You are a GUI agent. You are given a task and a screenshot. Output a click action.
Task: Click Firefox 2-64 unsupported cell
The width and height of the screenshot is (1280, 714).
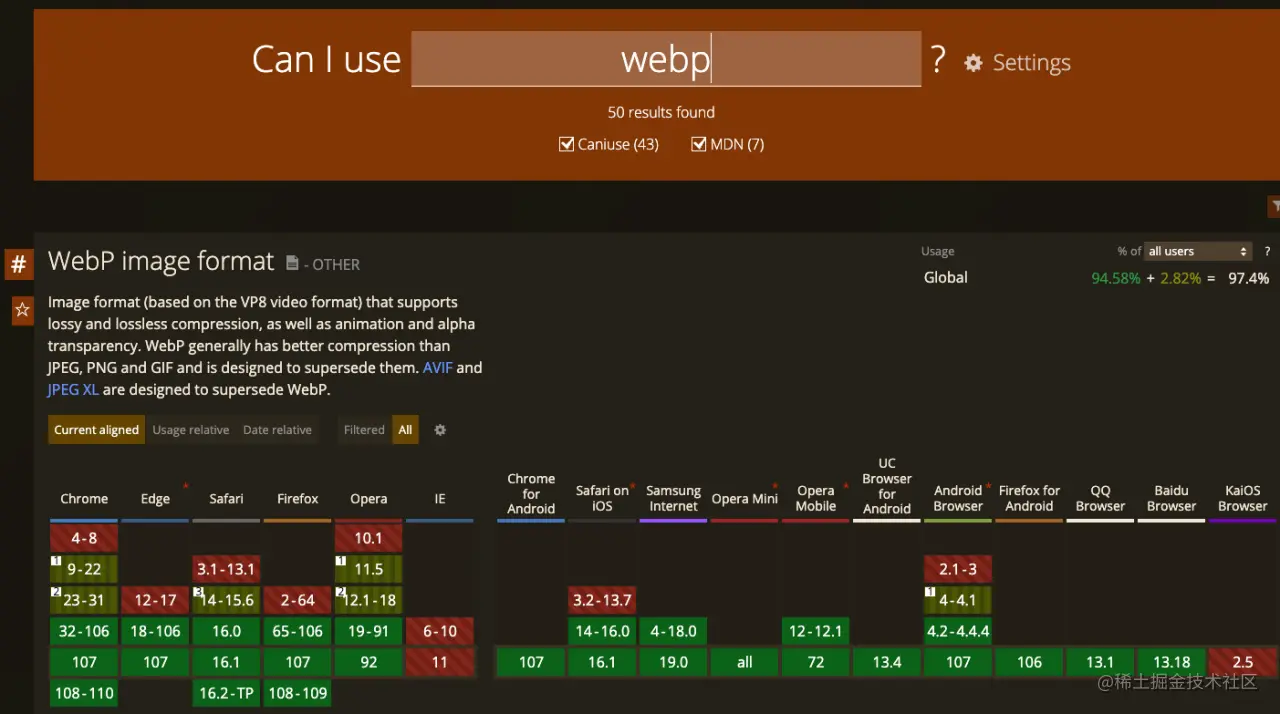(297, 600)
